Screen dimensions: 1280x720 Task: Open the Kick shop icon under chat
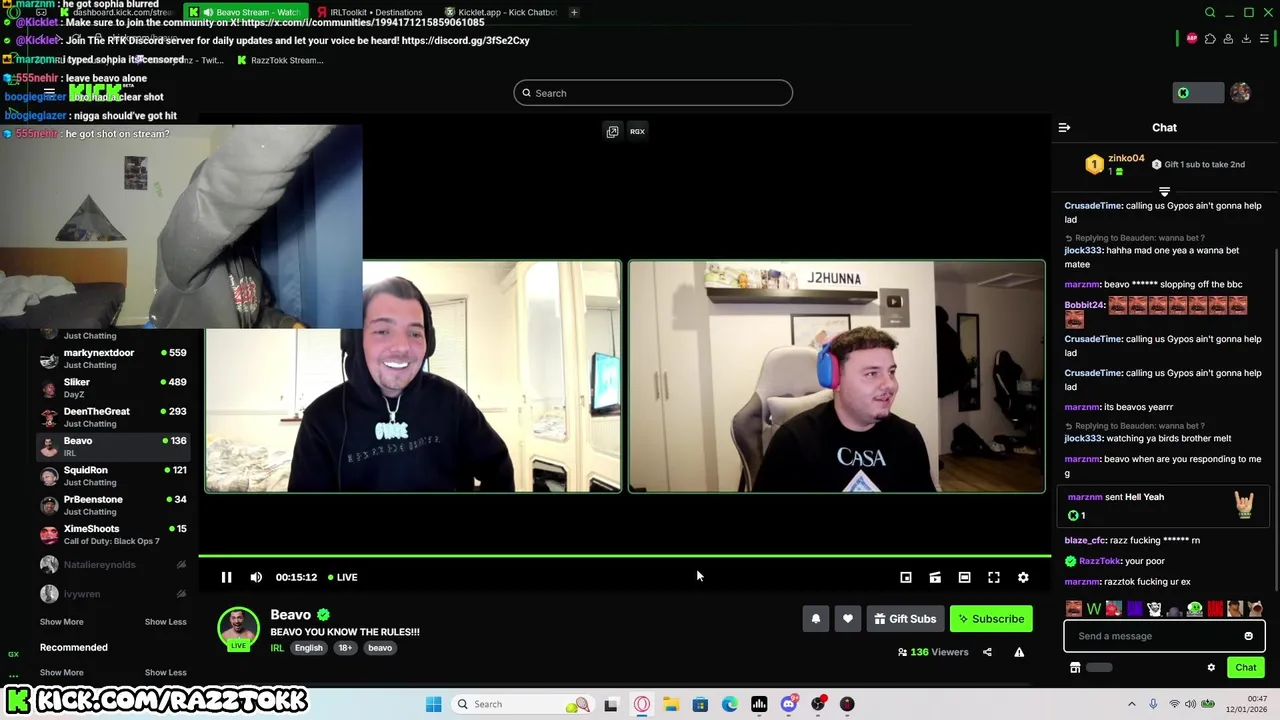1075,667
